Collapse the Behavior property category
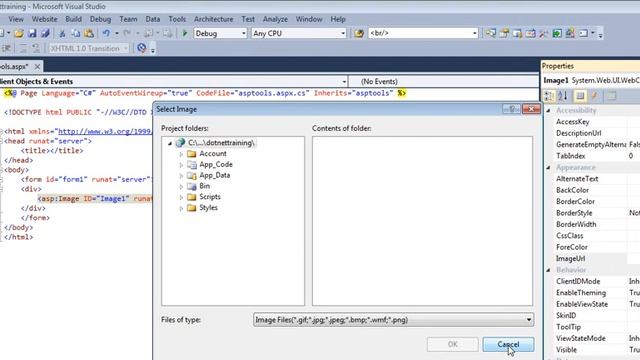 (548, 270)
